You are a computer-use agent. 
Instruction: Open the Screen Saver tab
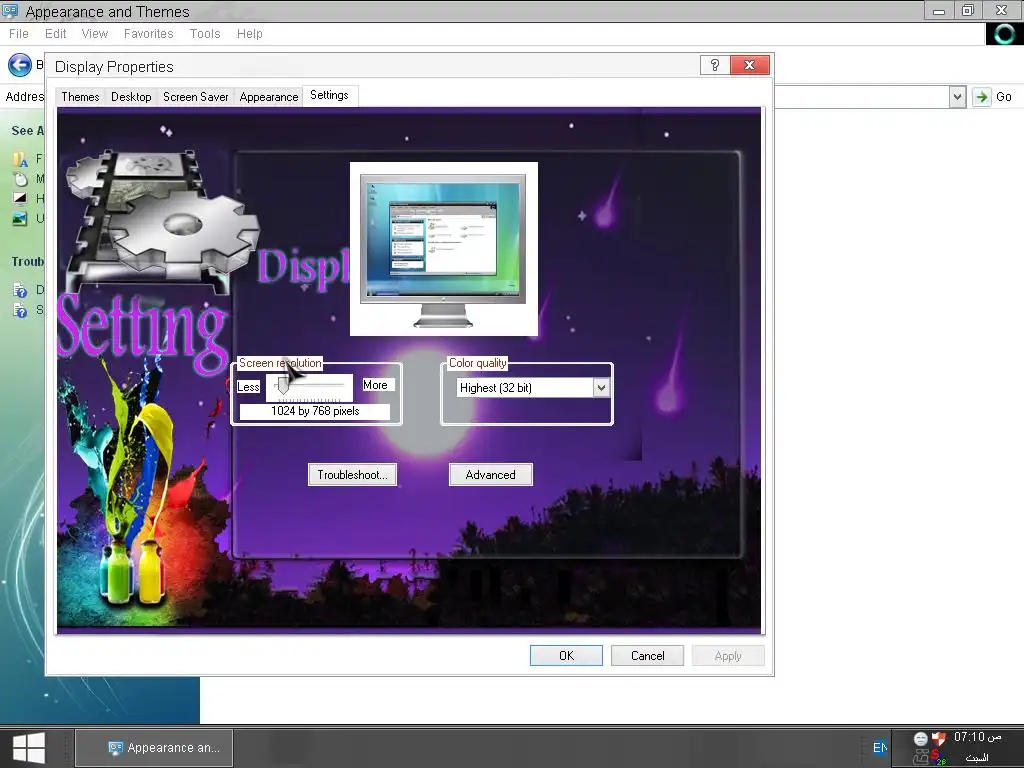[195, 97]
